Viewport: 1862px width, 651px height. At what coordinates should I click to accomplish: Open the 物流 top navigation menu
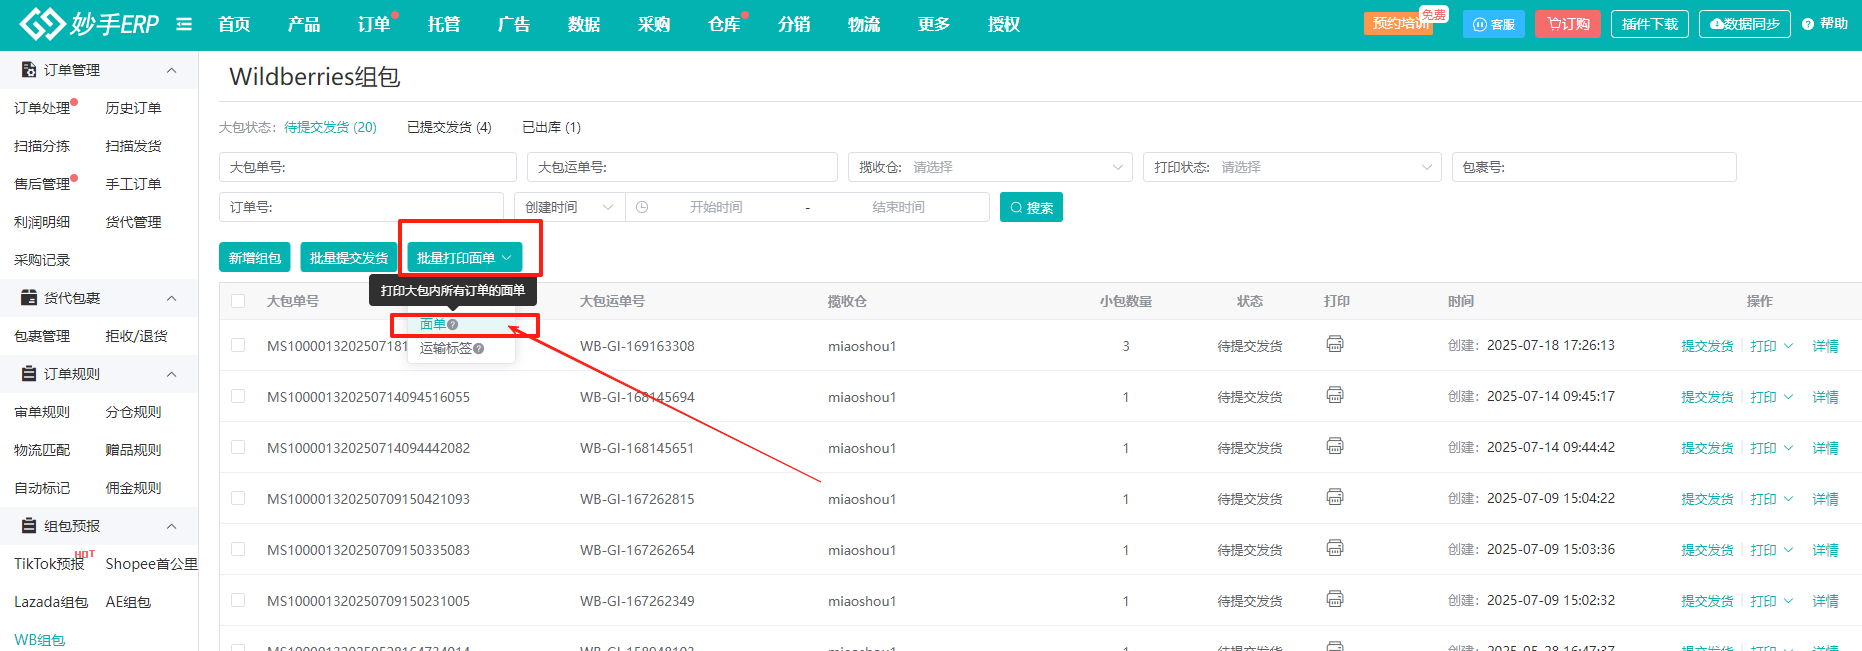tap(864, 24)
